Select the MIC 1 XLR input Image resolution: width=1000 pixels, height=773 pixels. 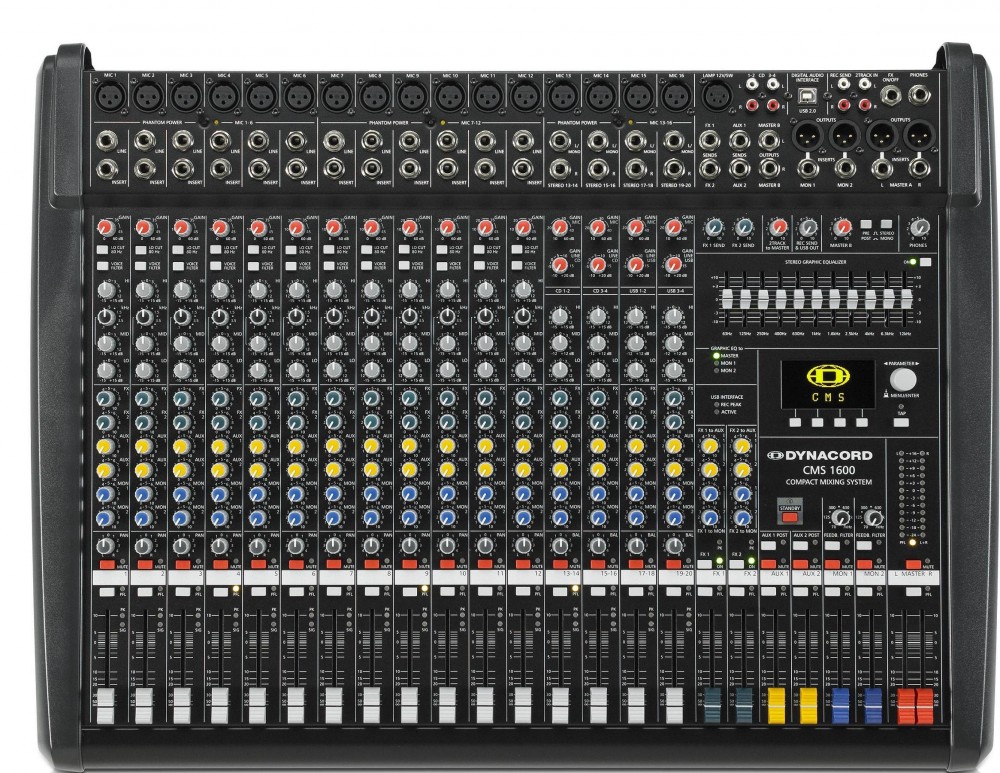pyautogui.click(x=110, y=96)
